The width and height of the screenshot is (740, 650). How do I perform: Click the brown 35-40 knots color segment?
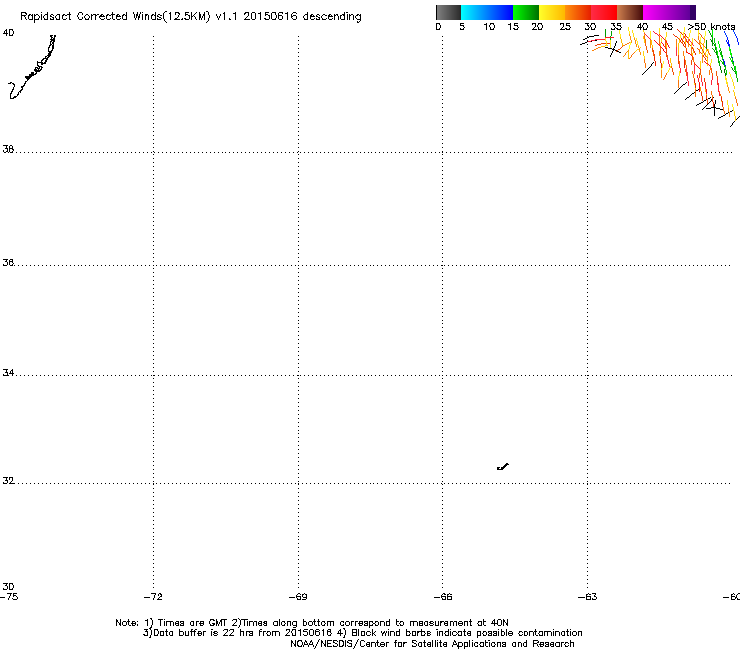click(x=630, y=12)
